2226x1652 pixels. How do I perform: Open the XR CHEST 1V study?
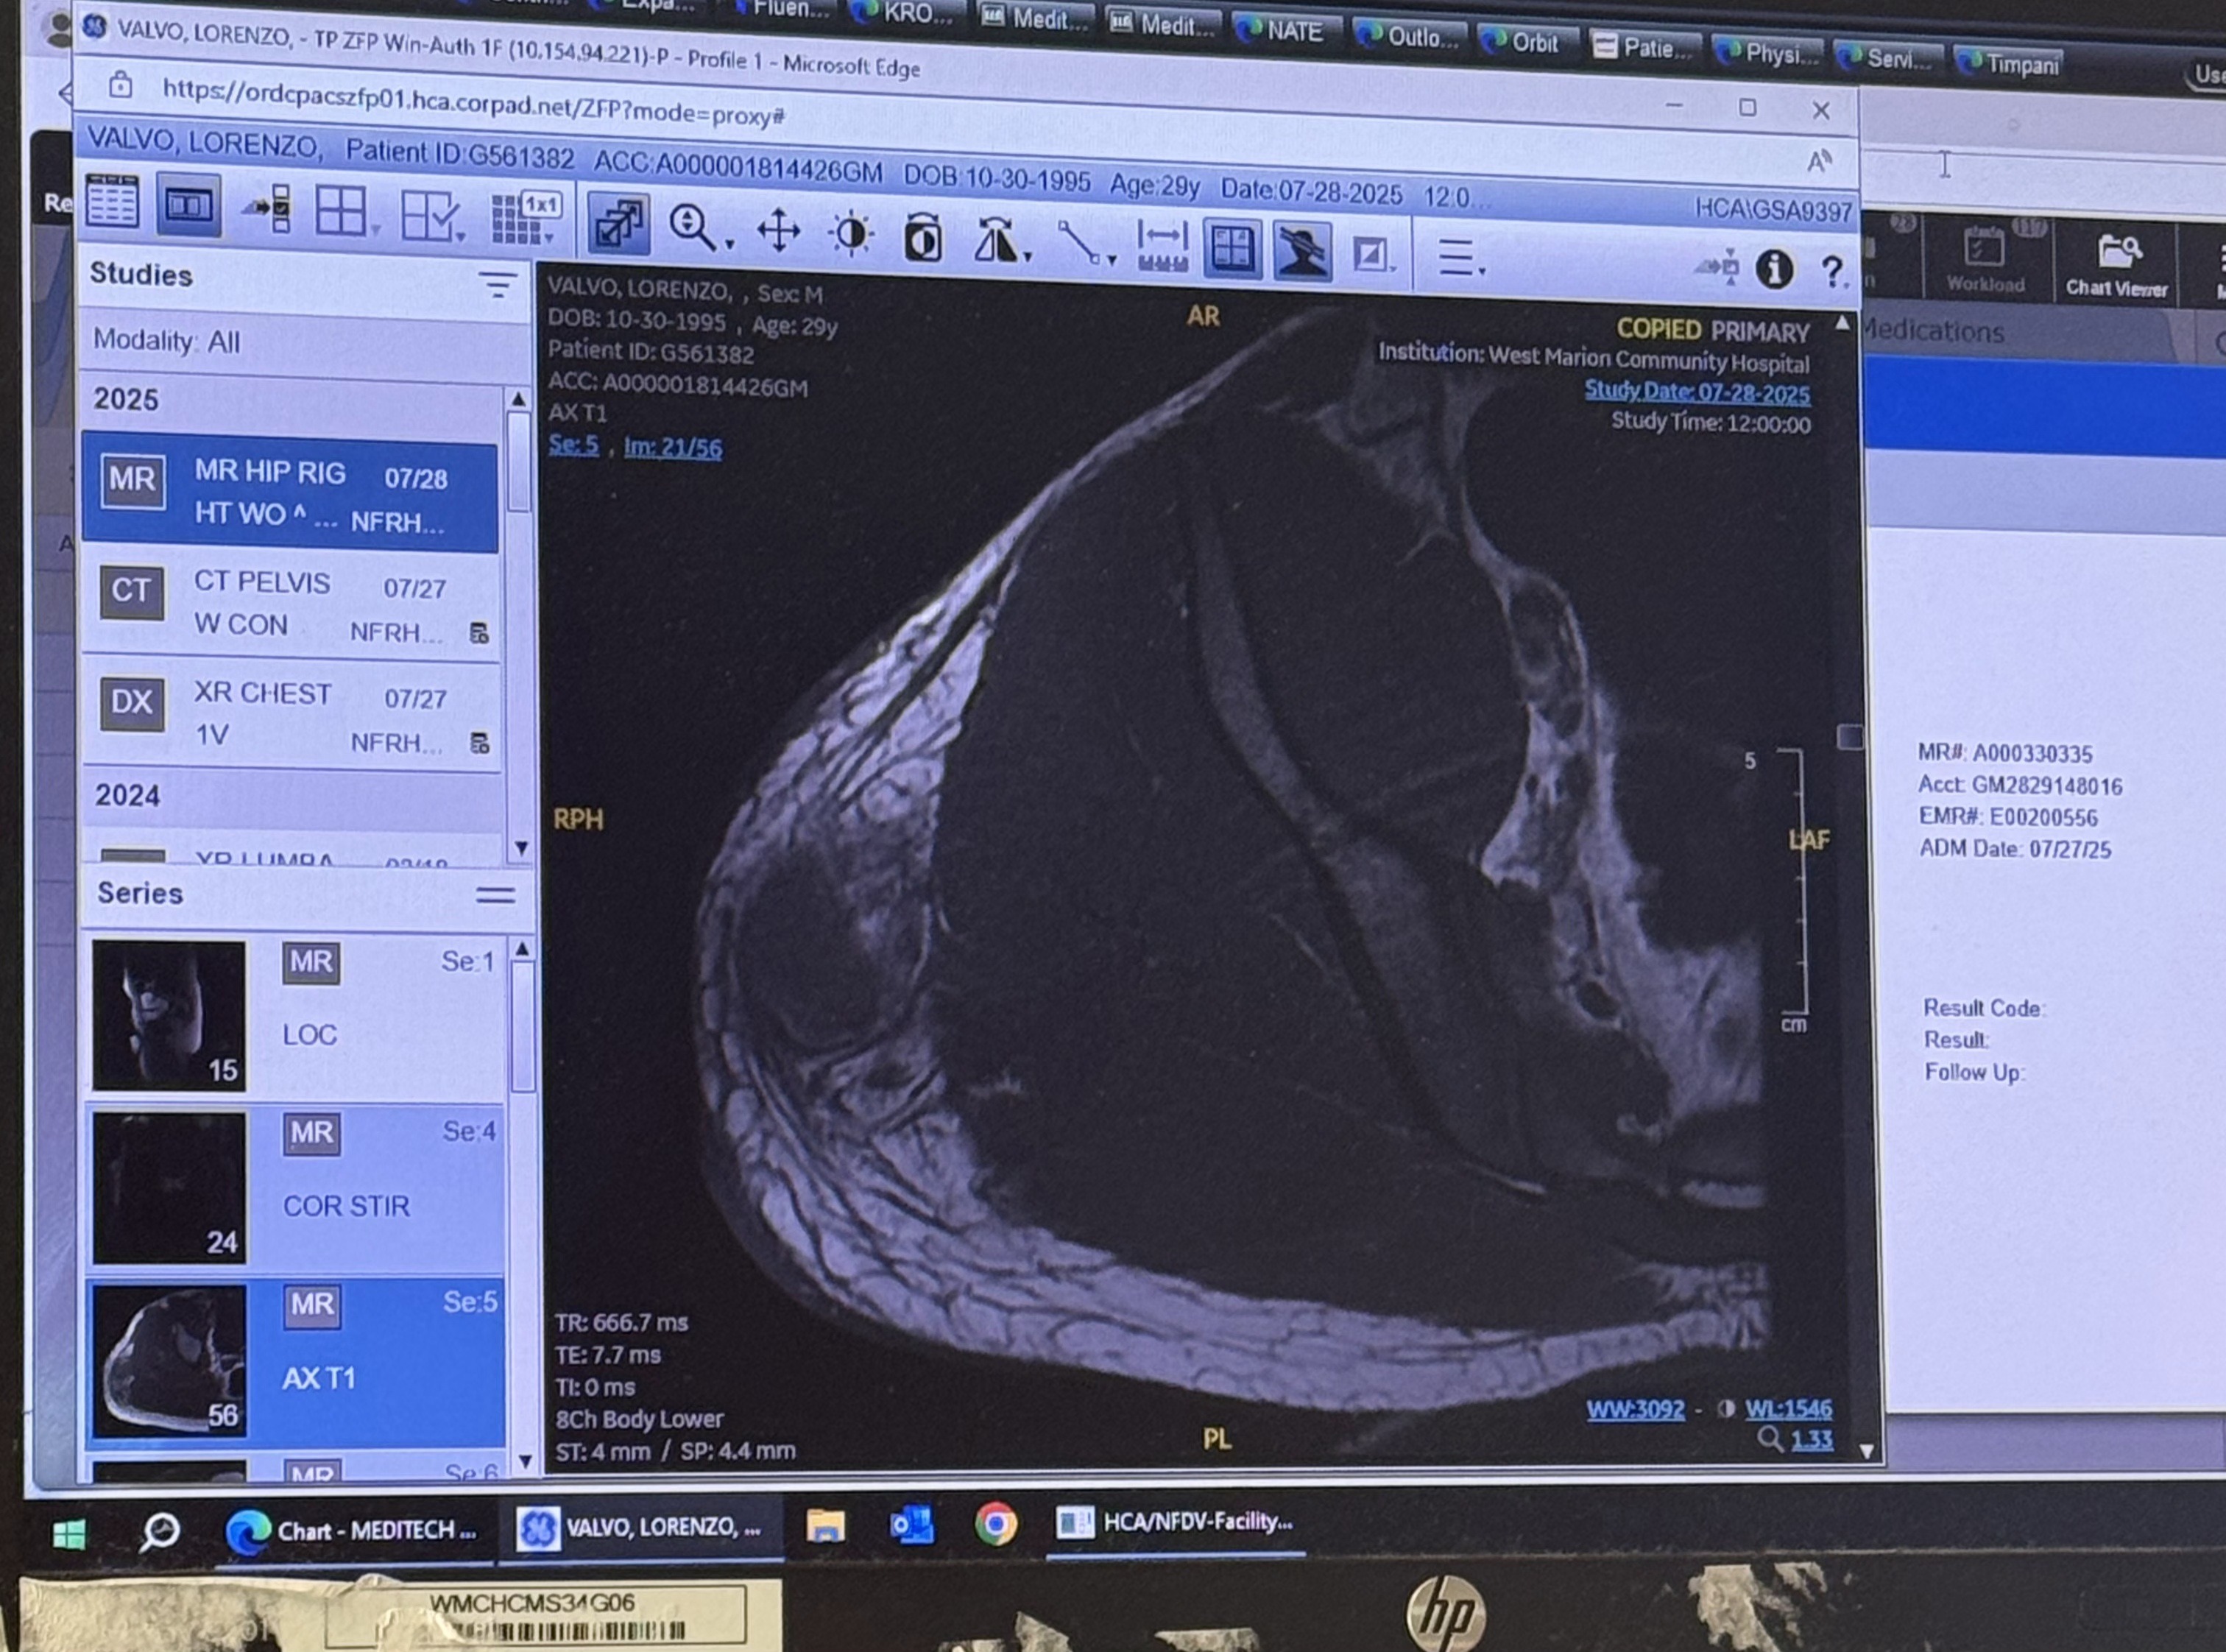coord(290,714)
